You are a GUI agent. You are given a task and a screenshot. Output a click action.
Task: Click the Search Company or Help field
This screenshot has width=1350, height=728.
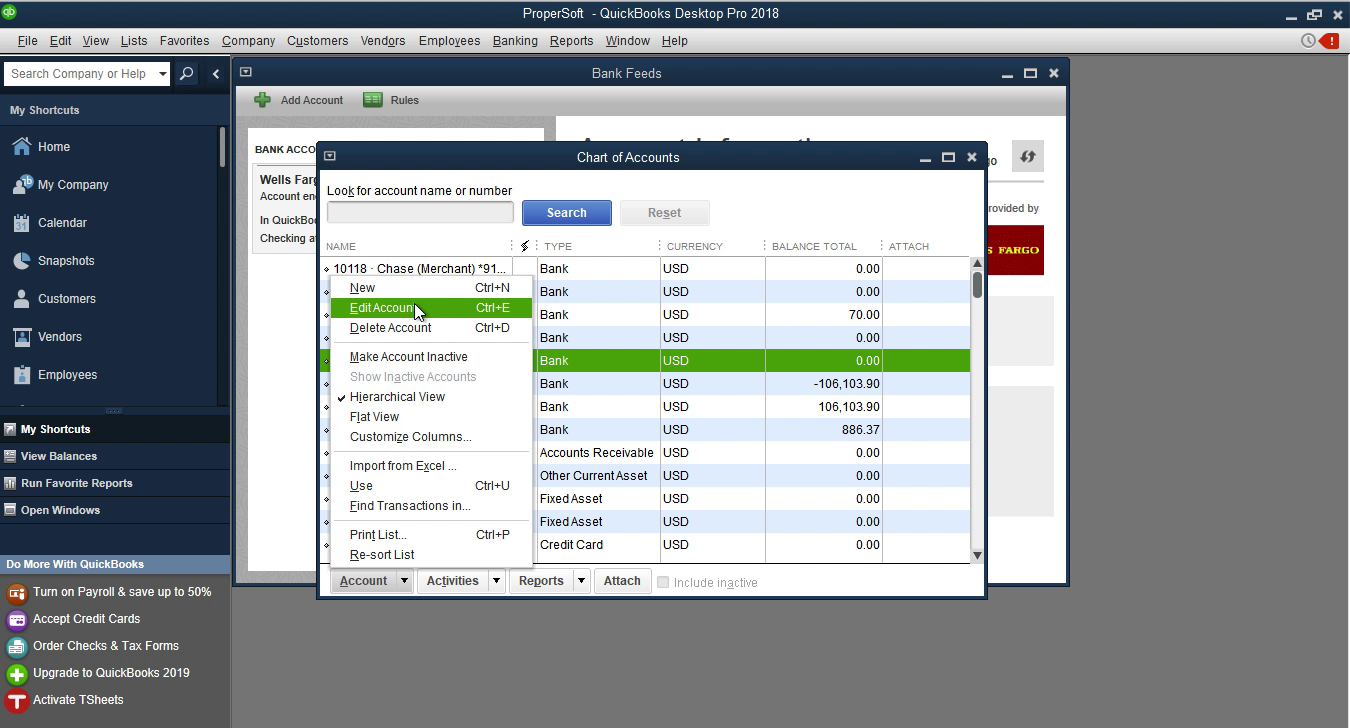(x=80, y=74)
